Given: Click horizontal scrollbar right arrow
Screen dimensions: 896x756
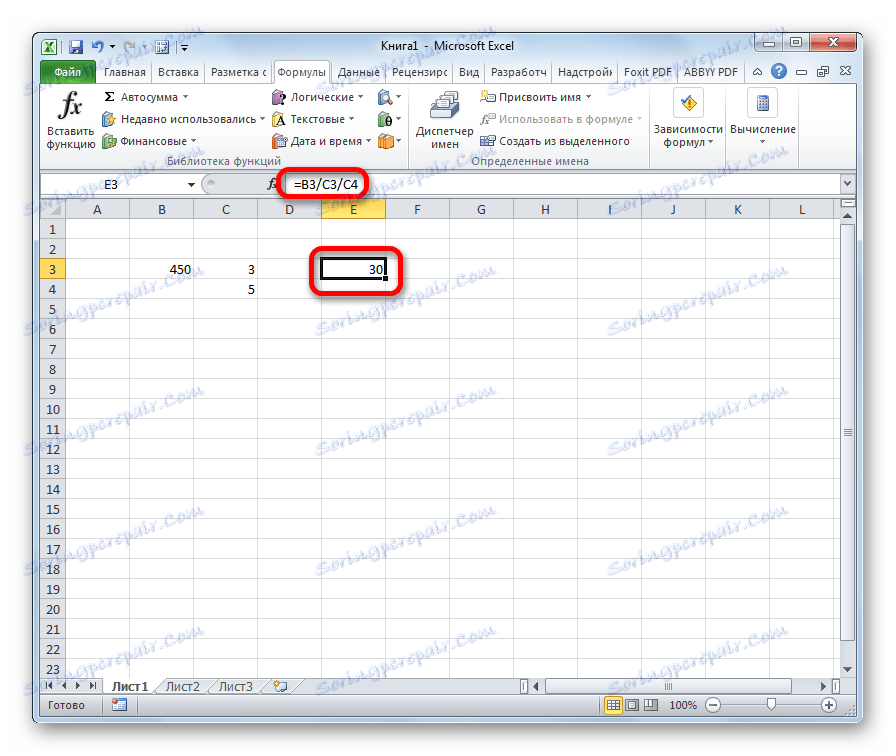Looking at the screenshot, I should [823, 686].
